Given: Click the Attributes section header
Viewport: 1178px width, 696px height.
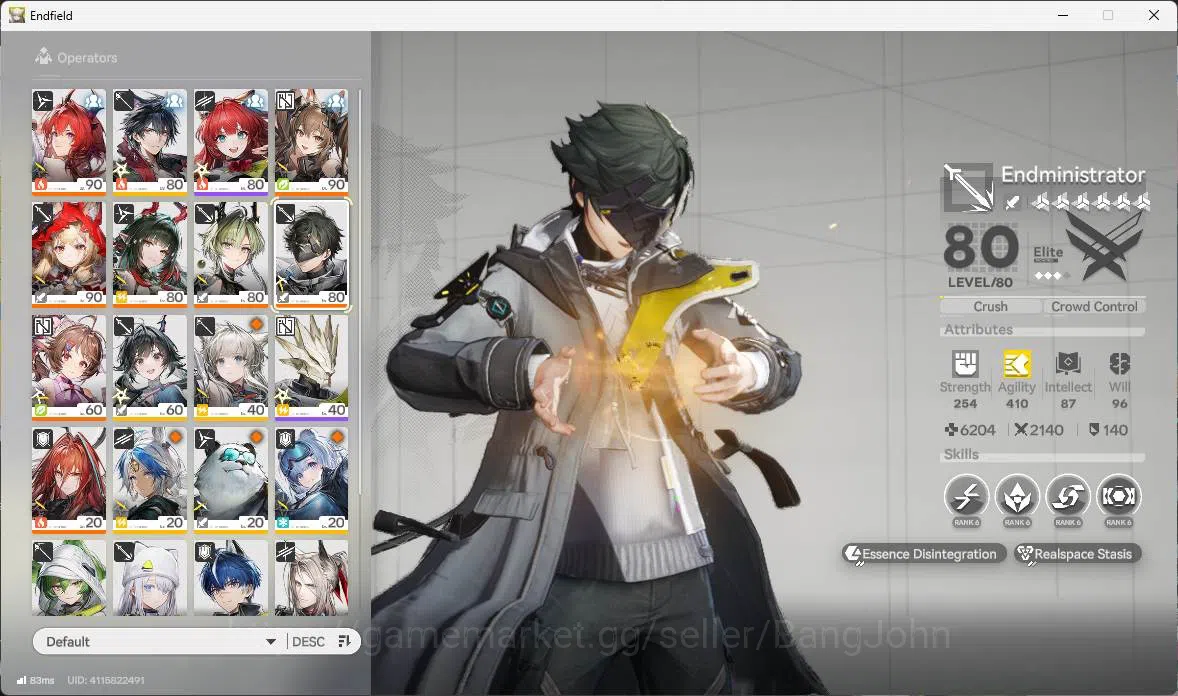Looking at the screenshot, I should pyautogui.click(x=978, y=329).
